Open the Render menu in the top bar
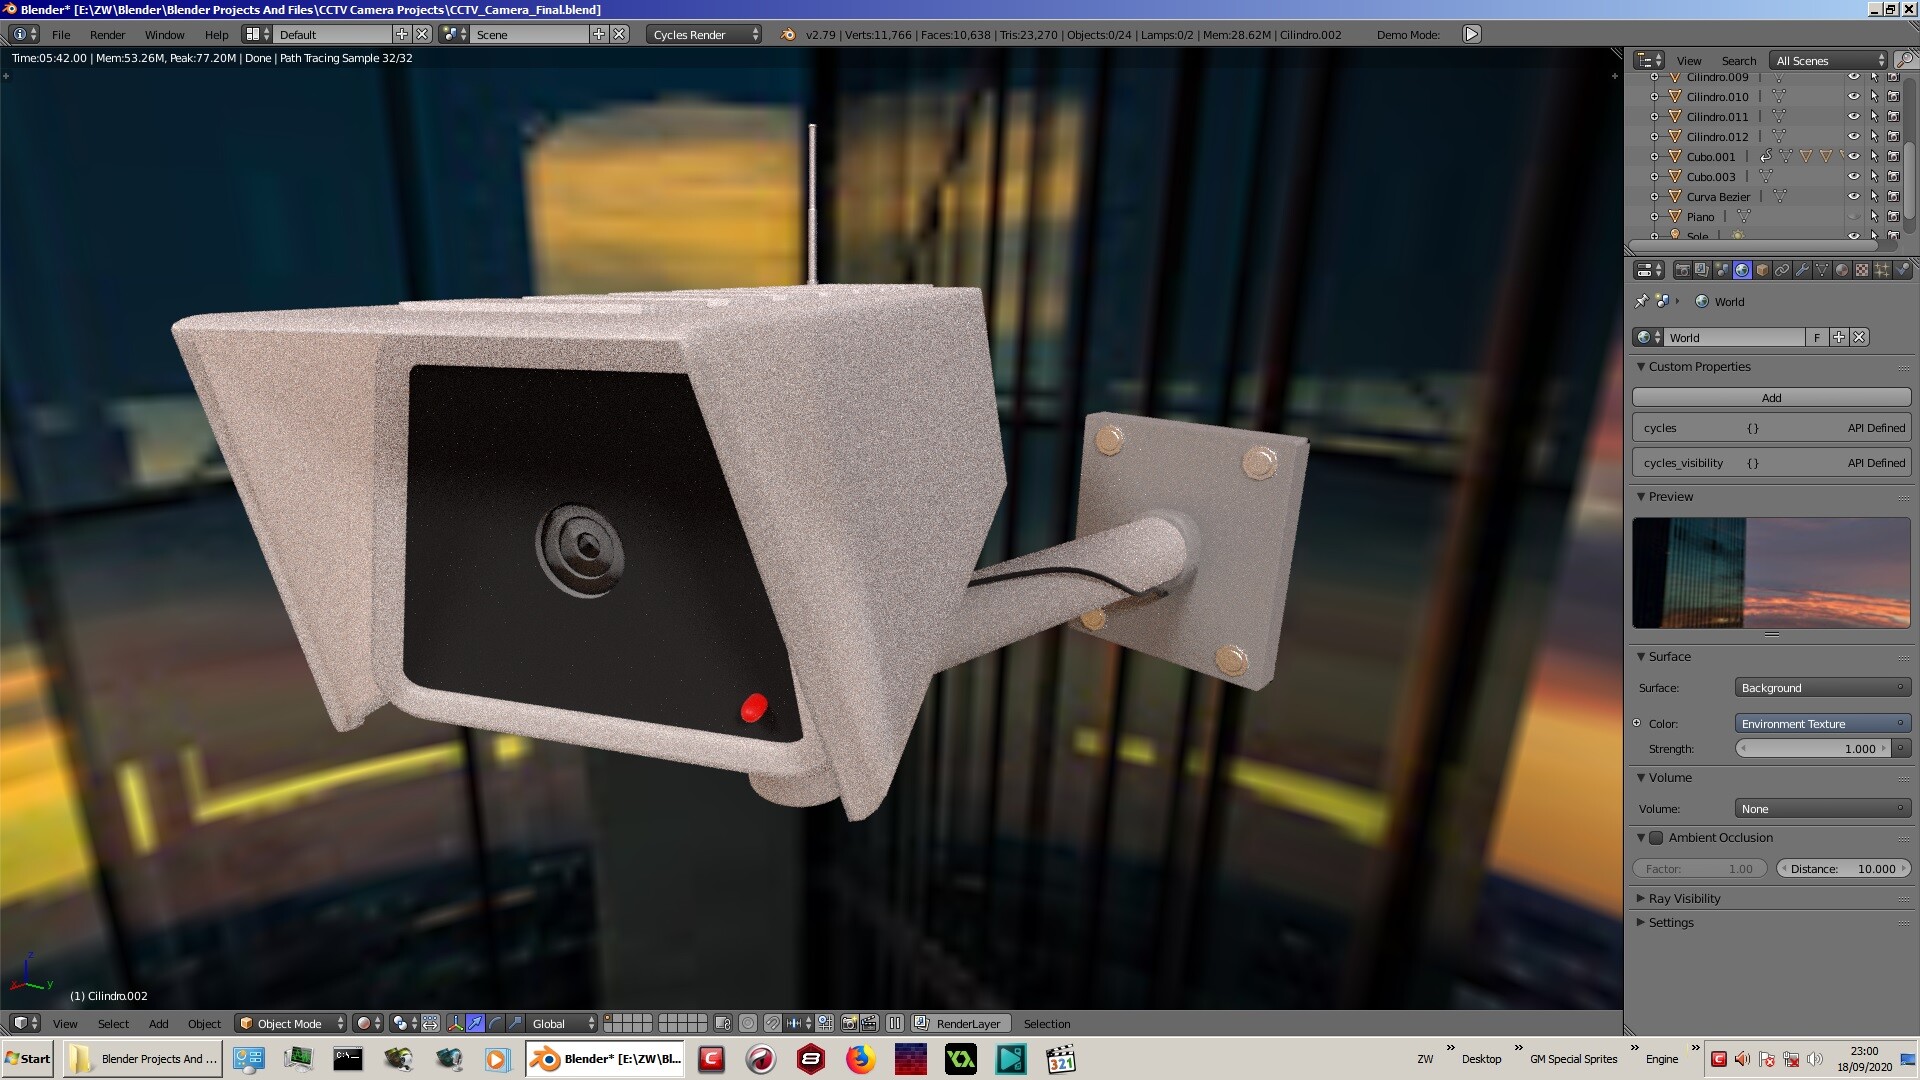1920x1080 pixels. [107, 34]
